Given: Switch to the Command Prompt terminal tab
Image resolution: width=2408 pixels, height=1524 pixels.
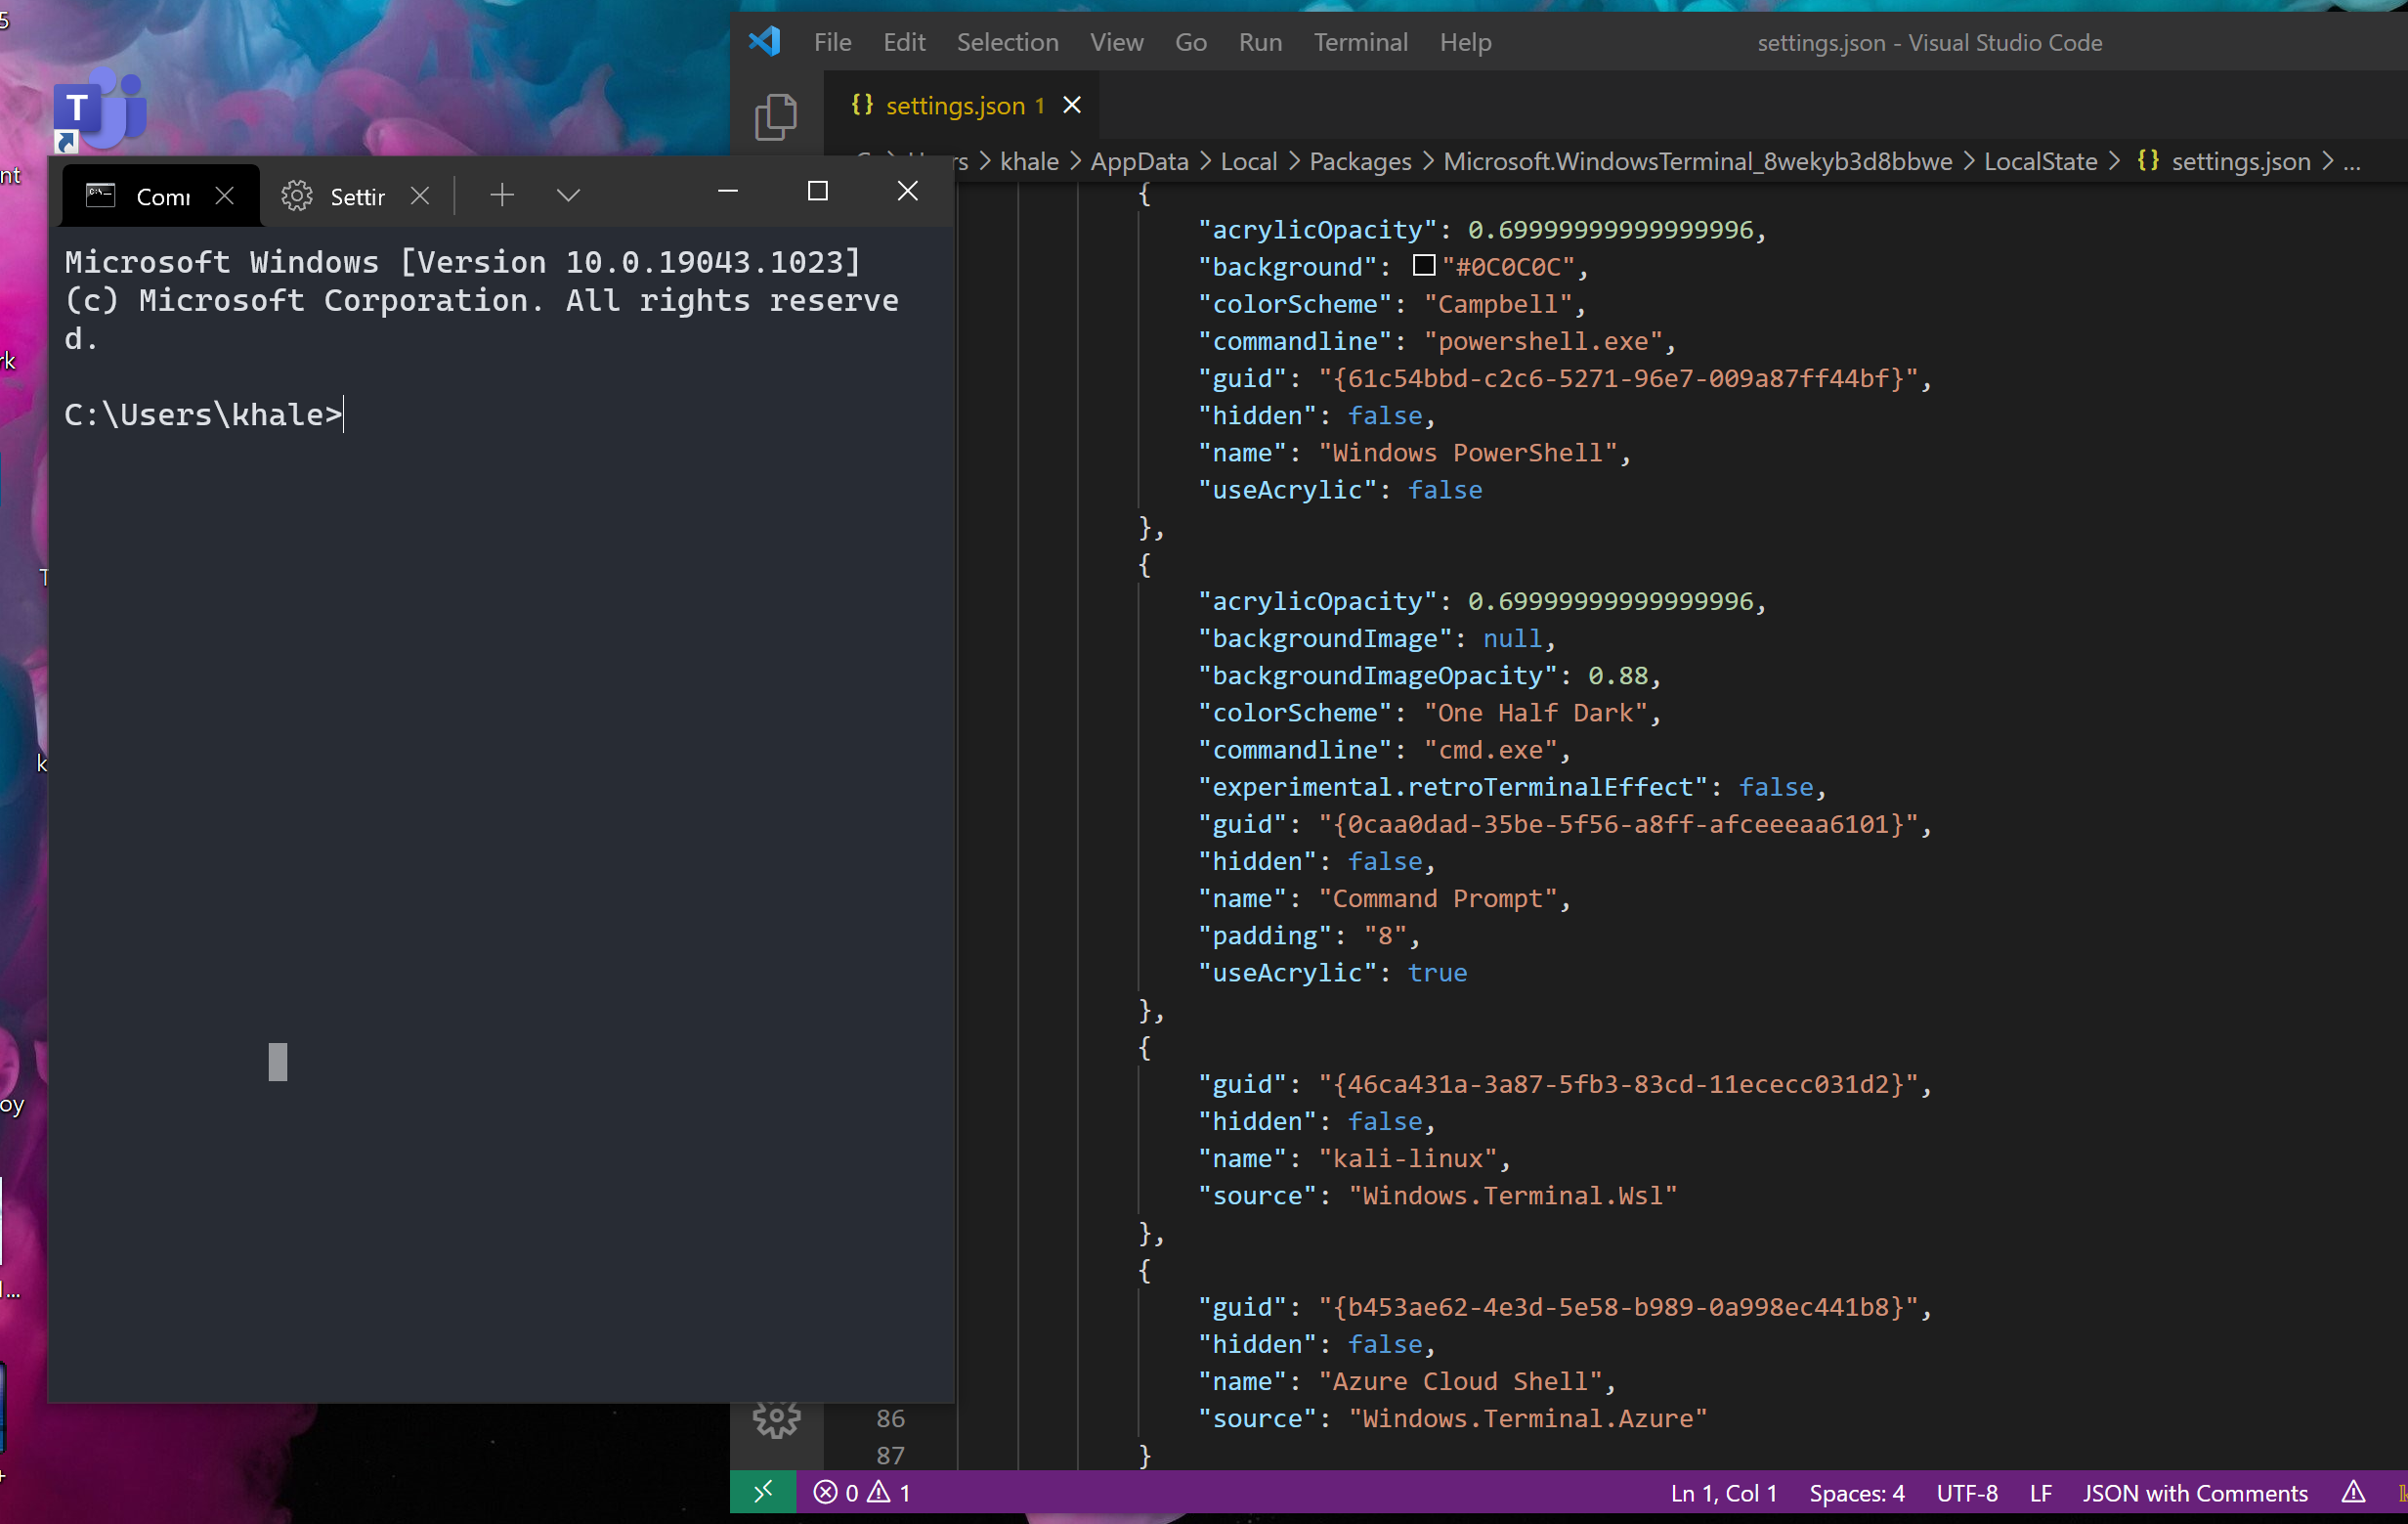Looking at the screenshot, I should point(150,196).
